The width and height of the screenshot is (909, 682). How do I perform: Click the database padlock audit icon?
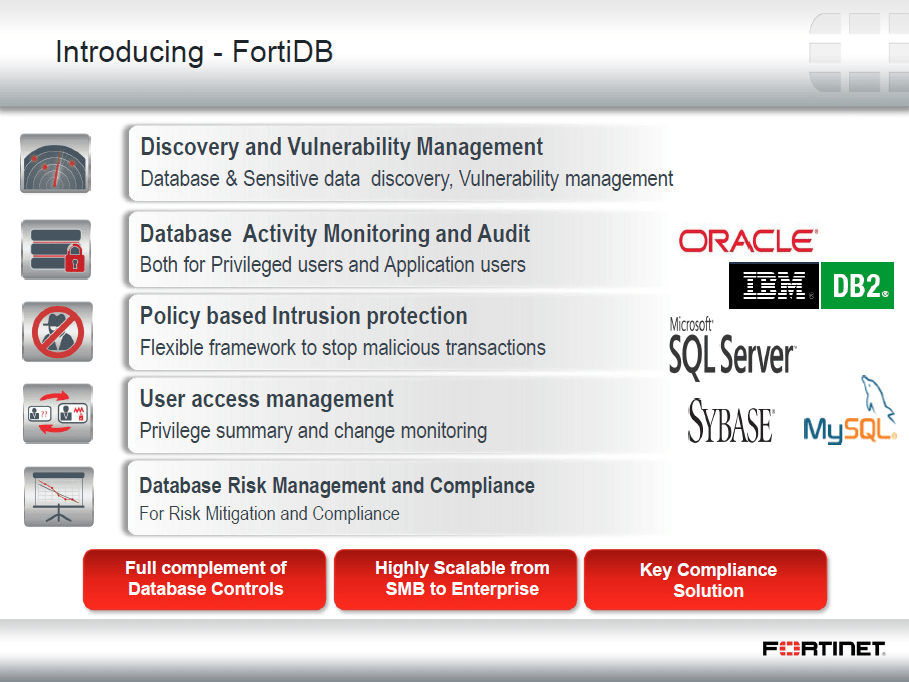pos(56,249)
